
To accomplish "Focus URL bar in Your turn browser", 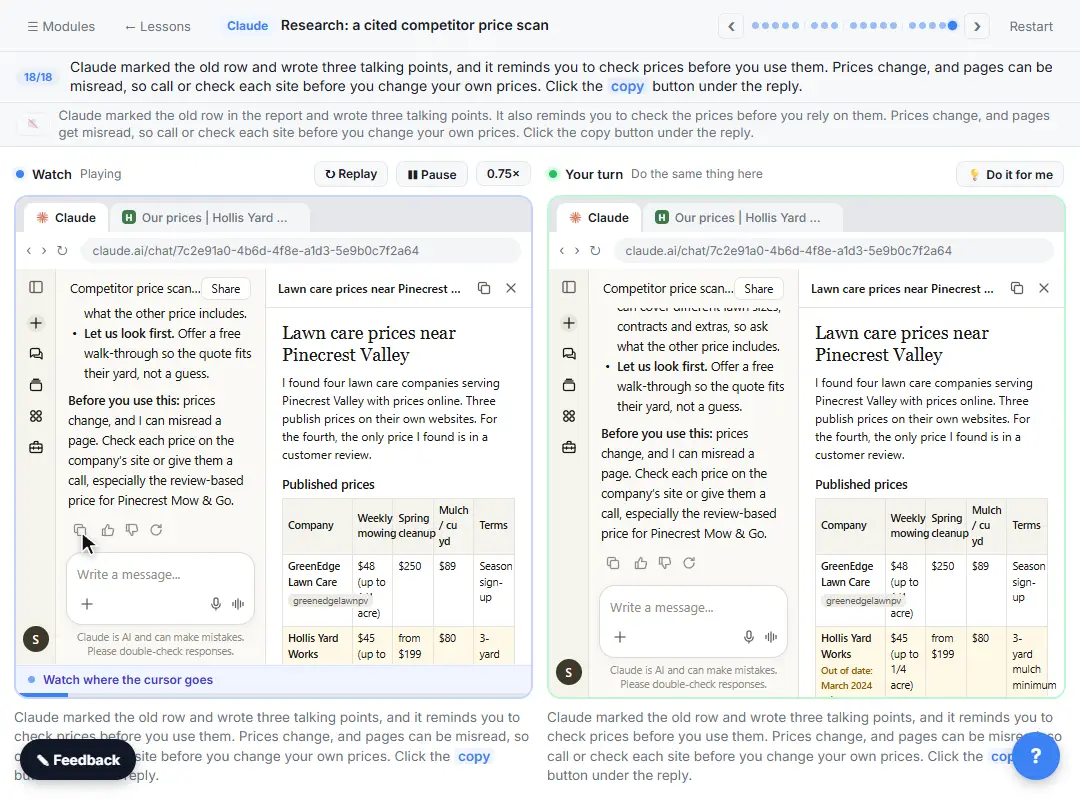I will tap(834, 251).
